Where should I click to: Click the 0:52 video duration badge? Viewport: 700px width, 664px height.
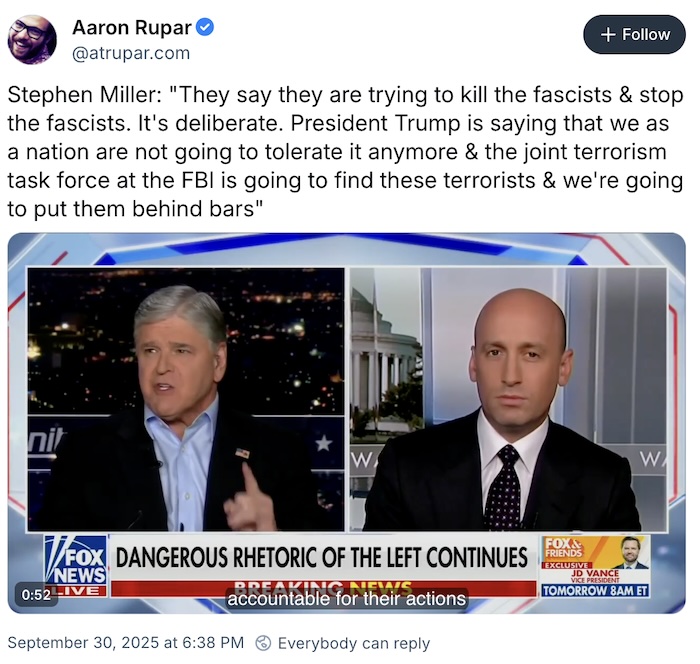[36, 595]
